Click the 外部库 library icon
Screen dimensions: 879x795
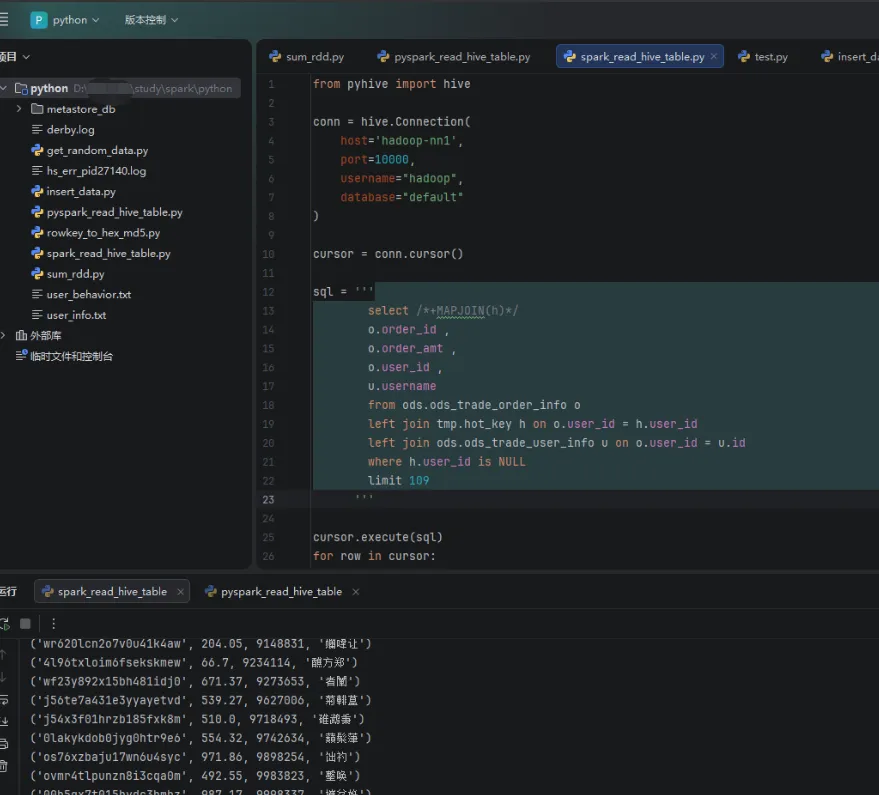click(21, 335)
